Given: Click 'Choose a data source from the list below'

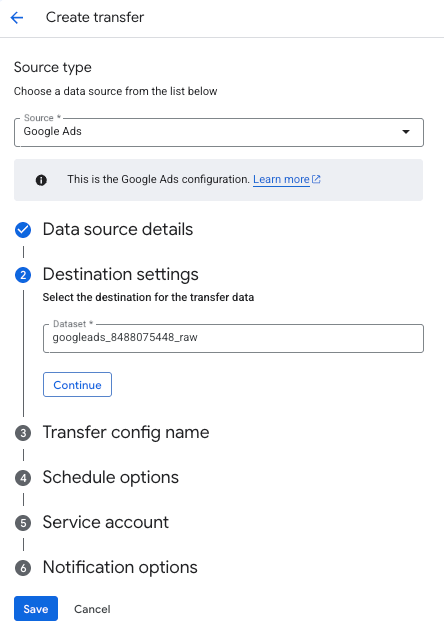Looking at the screenshot, I should (x=115, y=91).
